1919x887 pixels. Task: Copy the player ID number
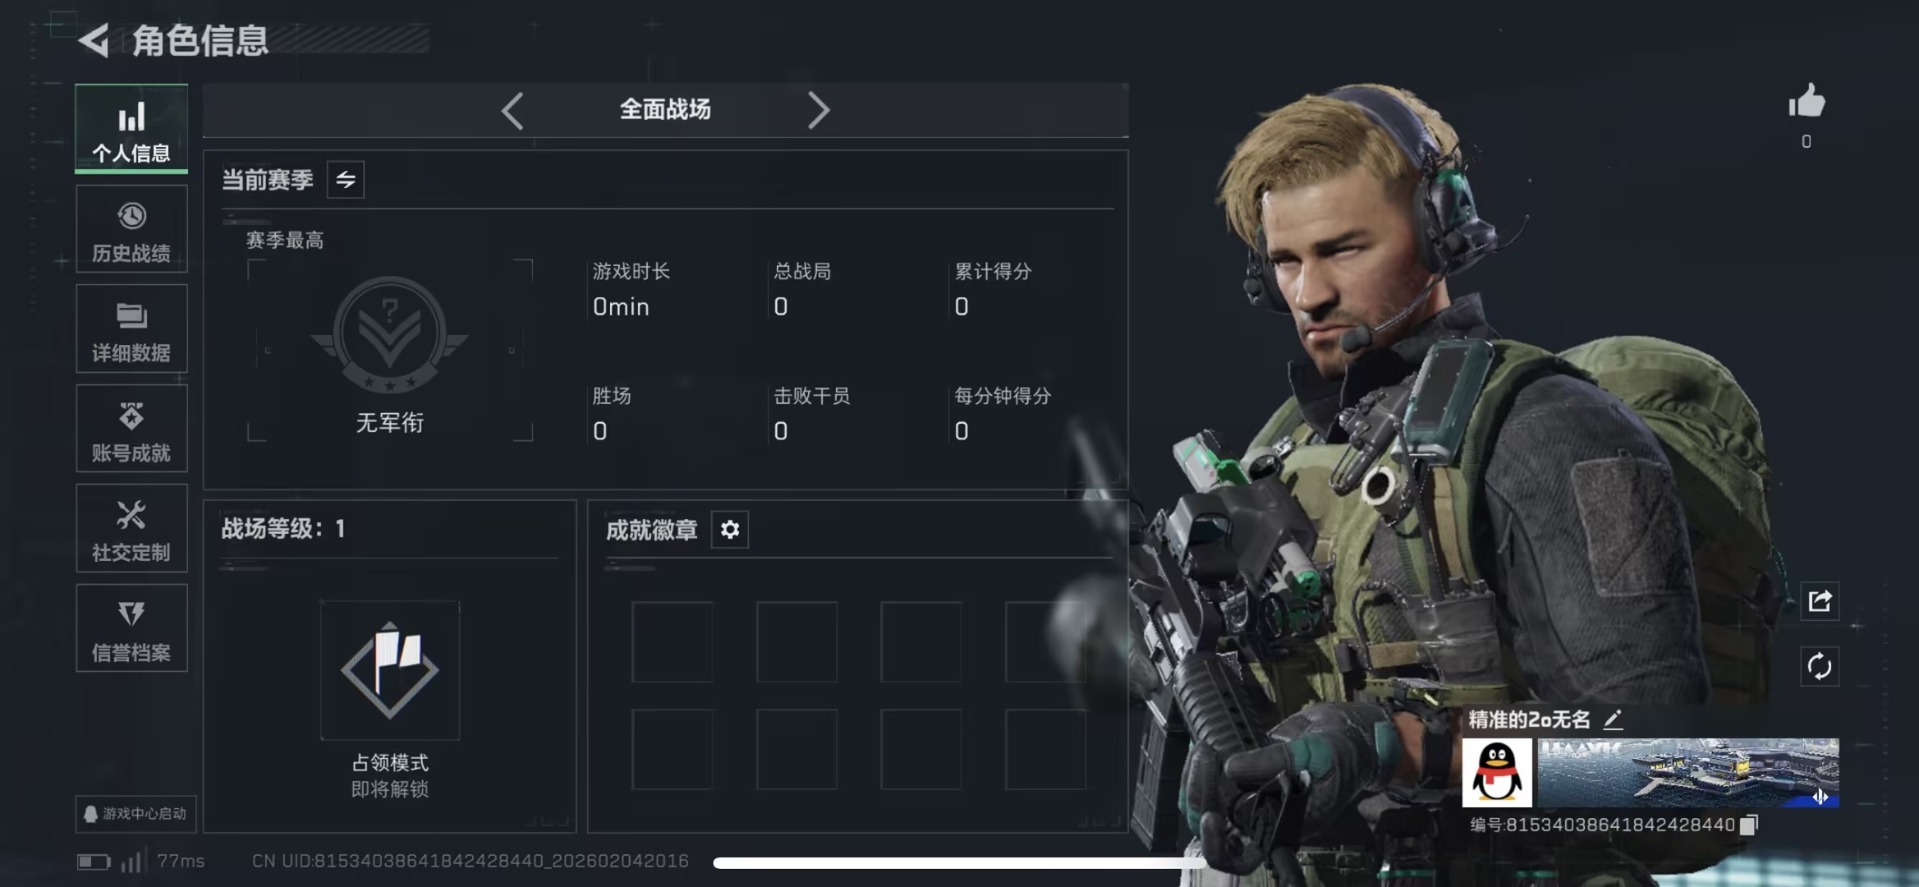pyautogui.click(x=1748, y=825)
